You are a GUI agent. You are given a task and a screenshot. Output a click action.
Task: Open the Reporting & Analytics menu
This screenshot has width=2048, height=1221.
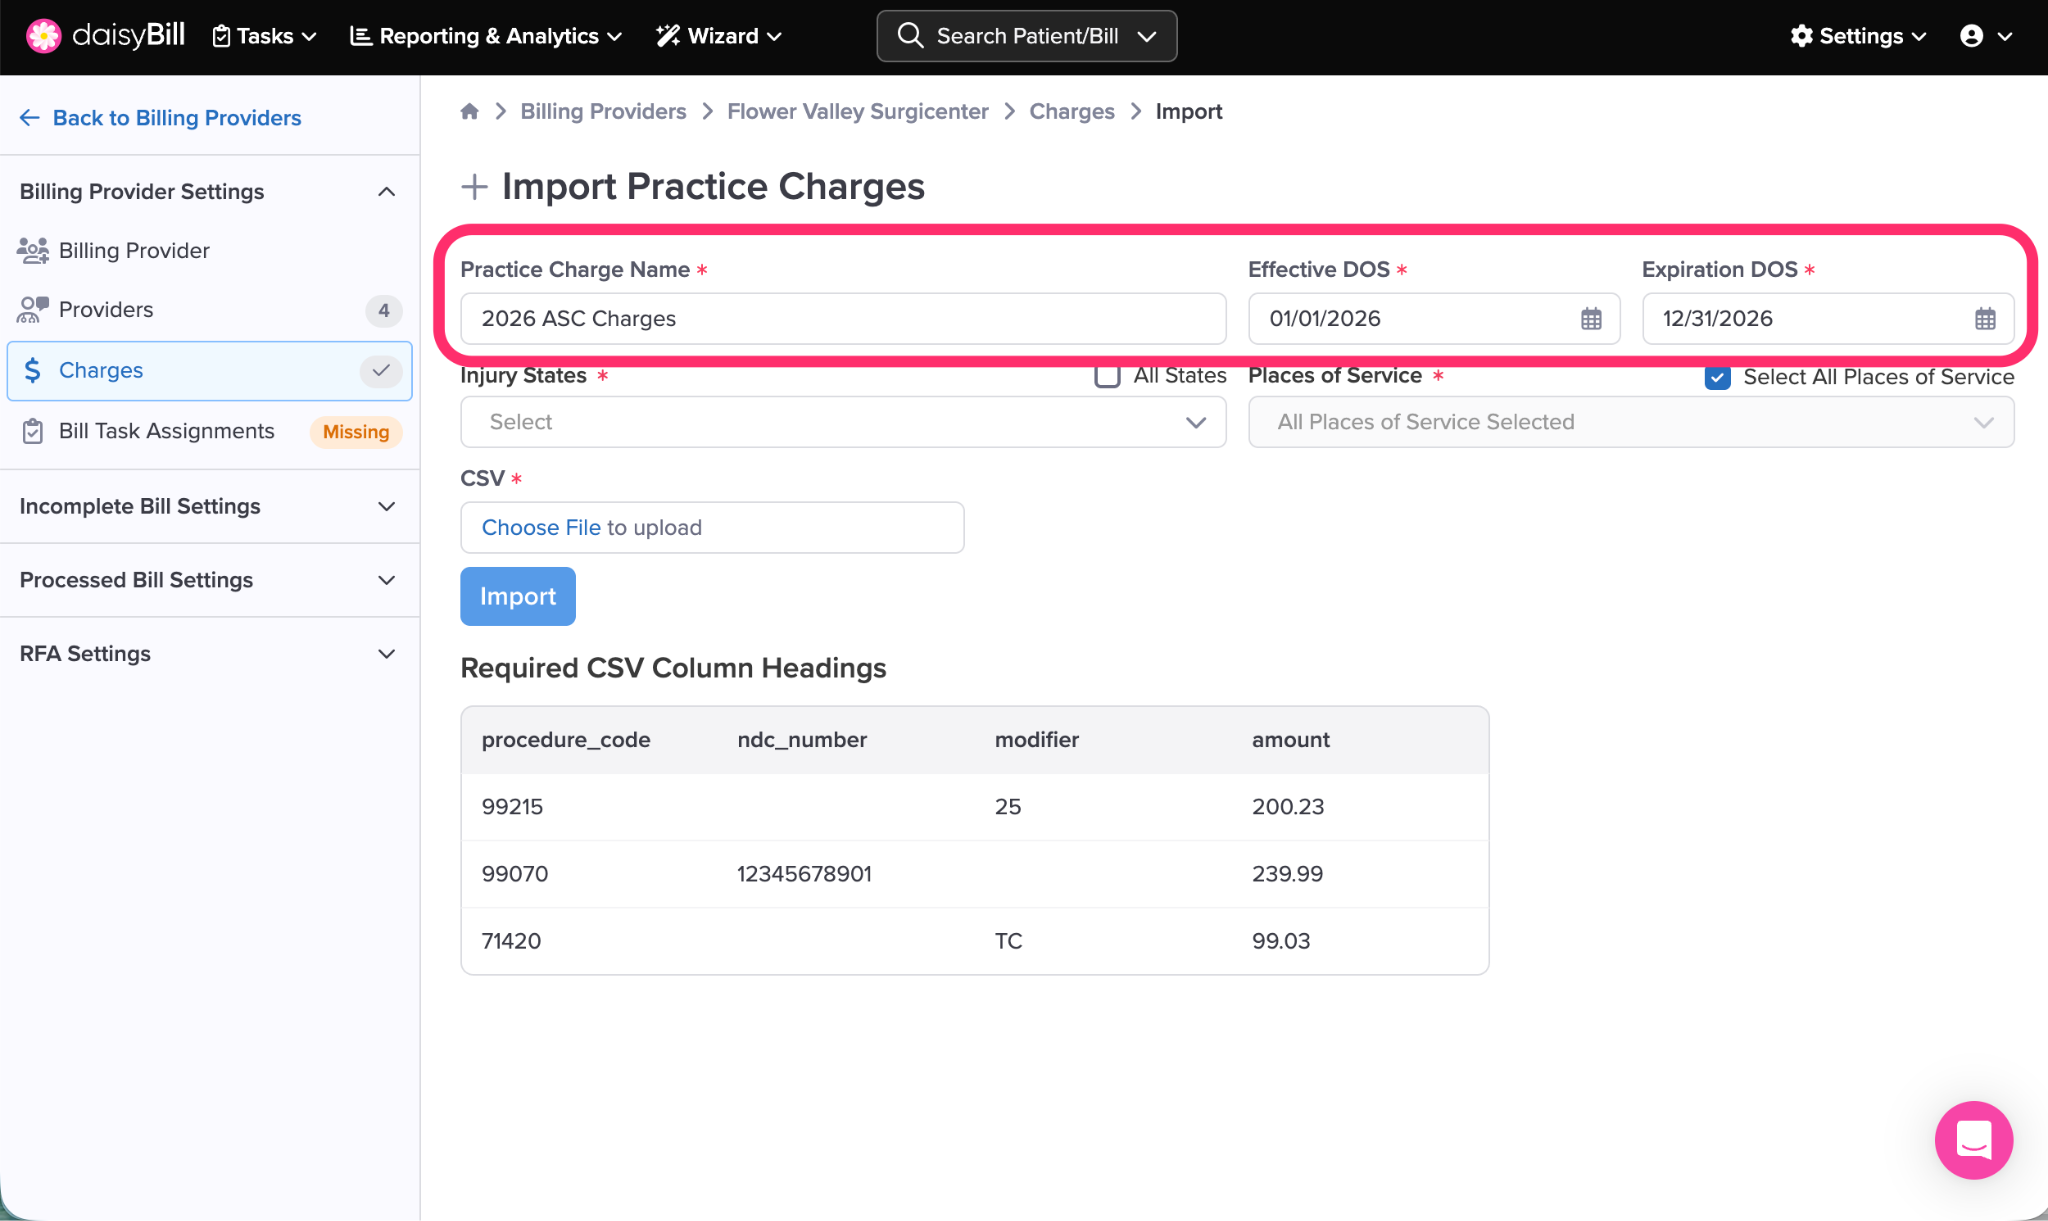click(486, 36)
